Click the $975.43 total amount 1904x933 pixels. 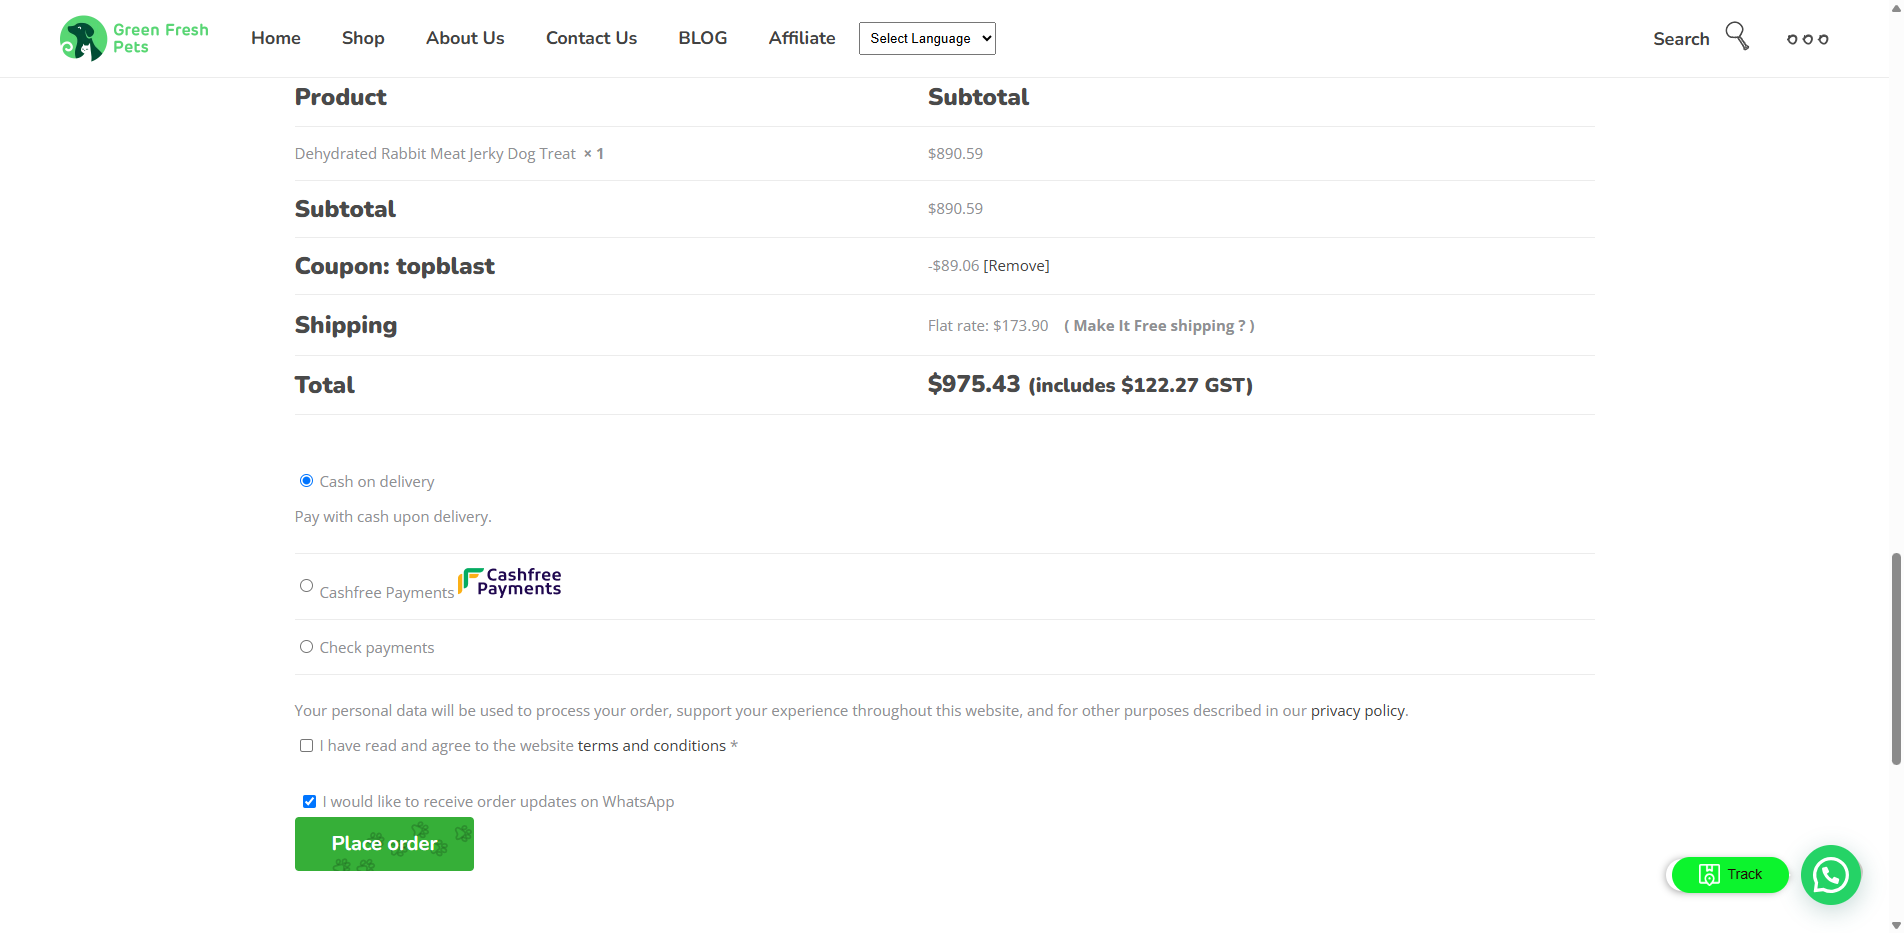pyautogui.click(x=974, y=384)
